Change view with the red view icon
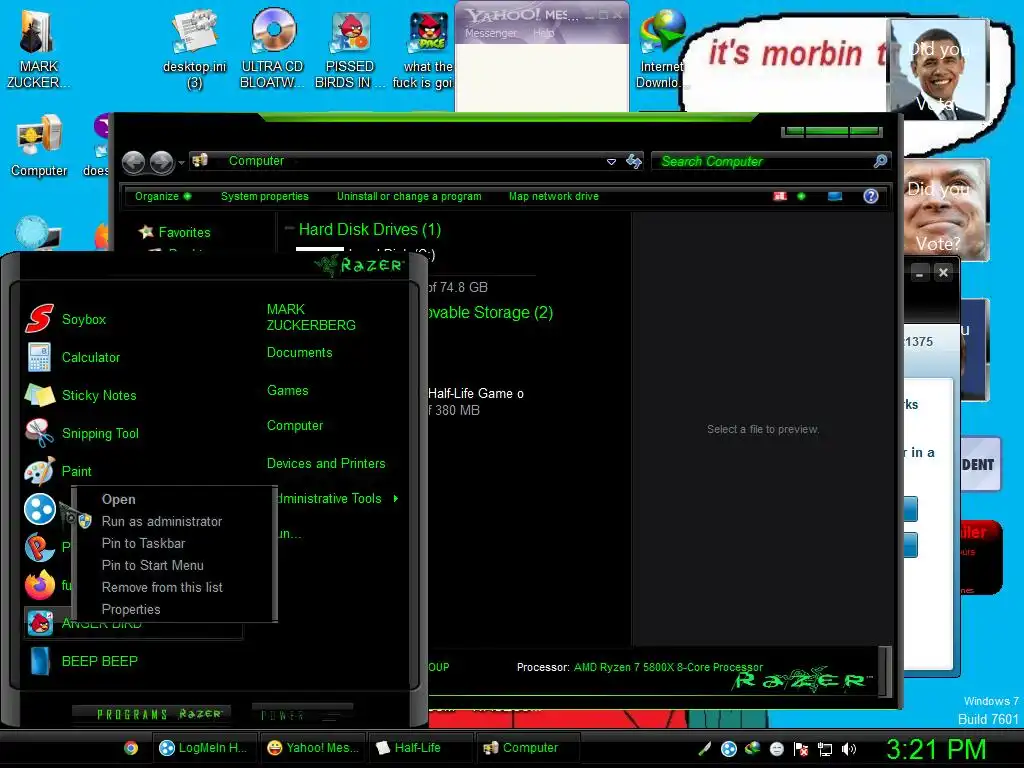This screenshot has width=1024, height=768. click(x=780, y=196)
